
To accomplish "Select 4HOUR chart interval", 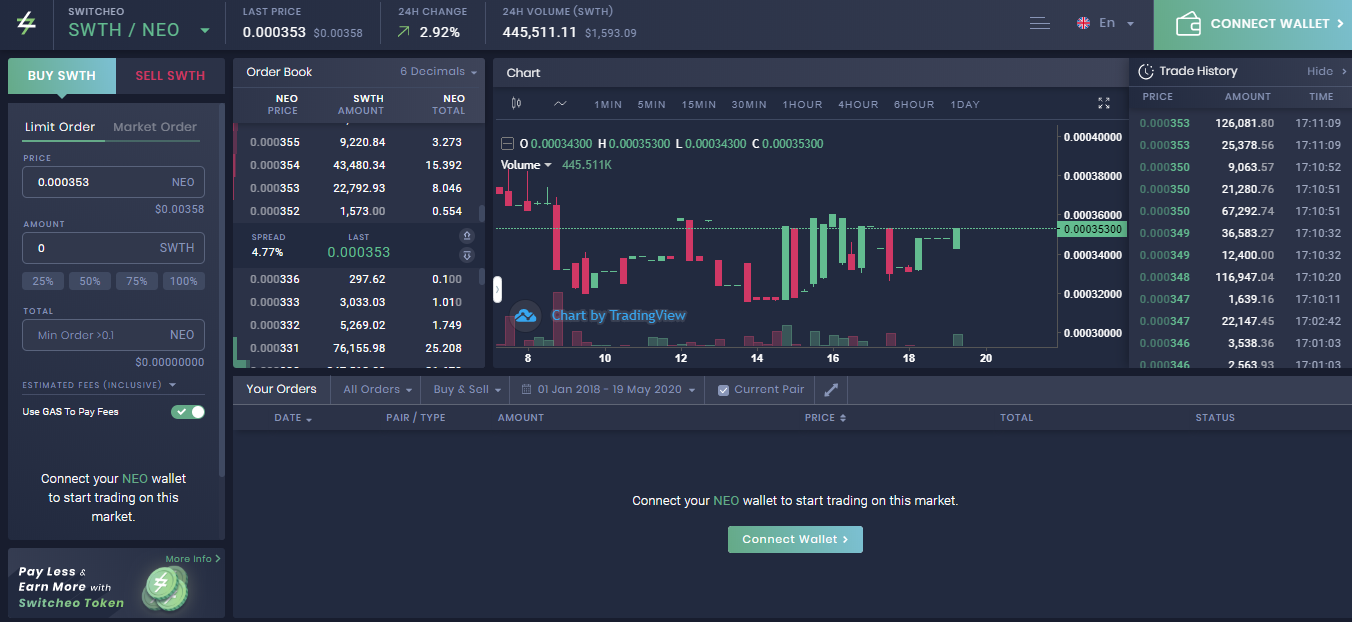I will pyautogui.click(x=858, y=104).
